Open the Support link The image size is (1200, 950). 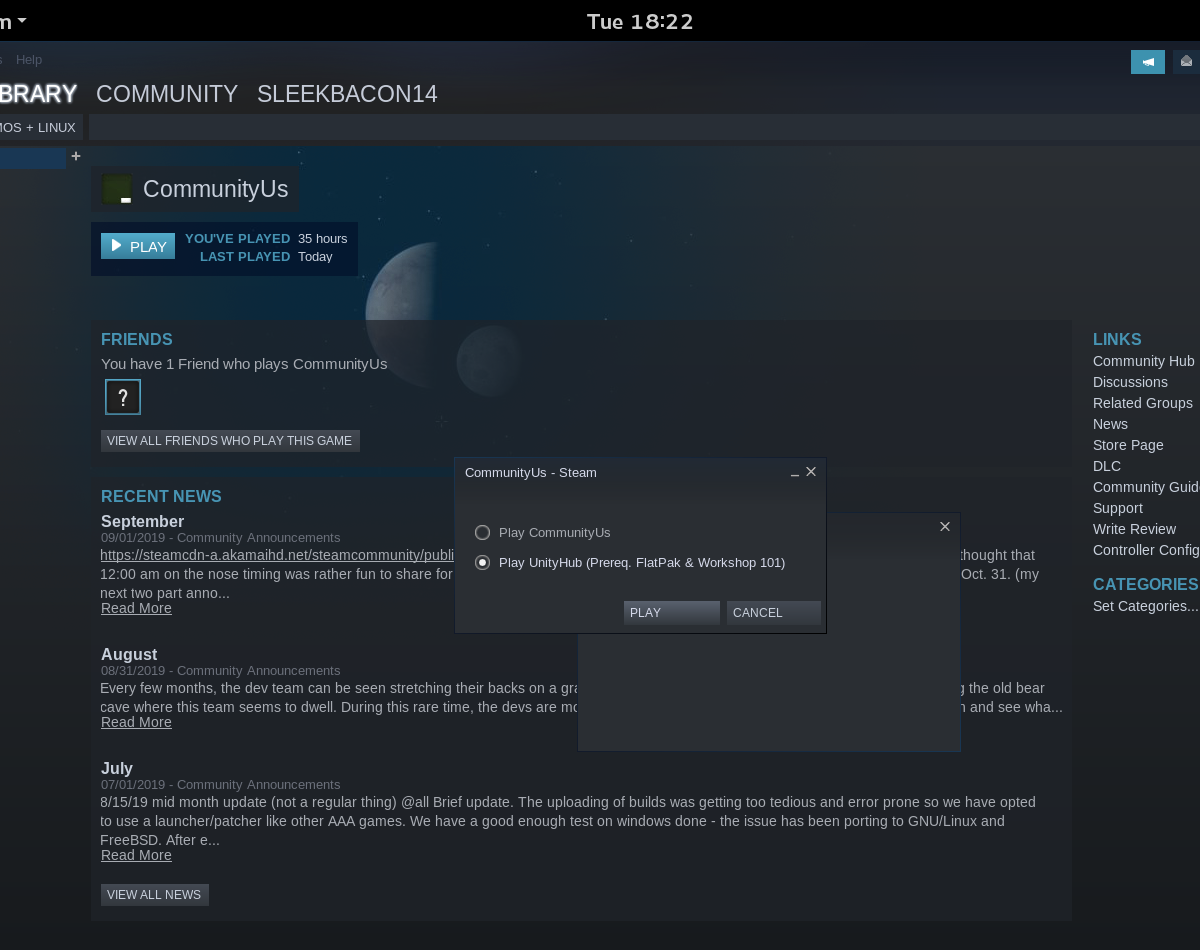click(1118, 508)
